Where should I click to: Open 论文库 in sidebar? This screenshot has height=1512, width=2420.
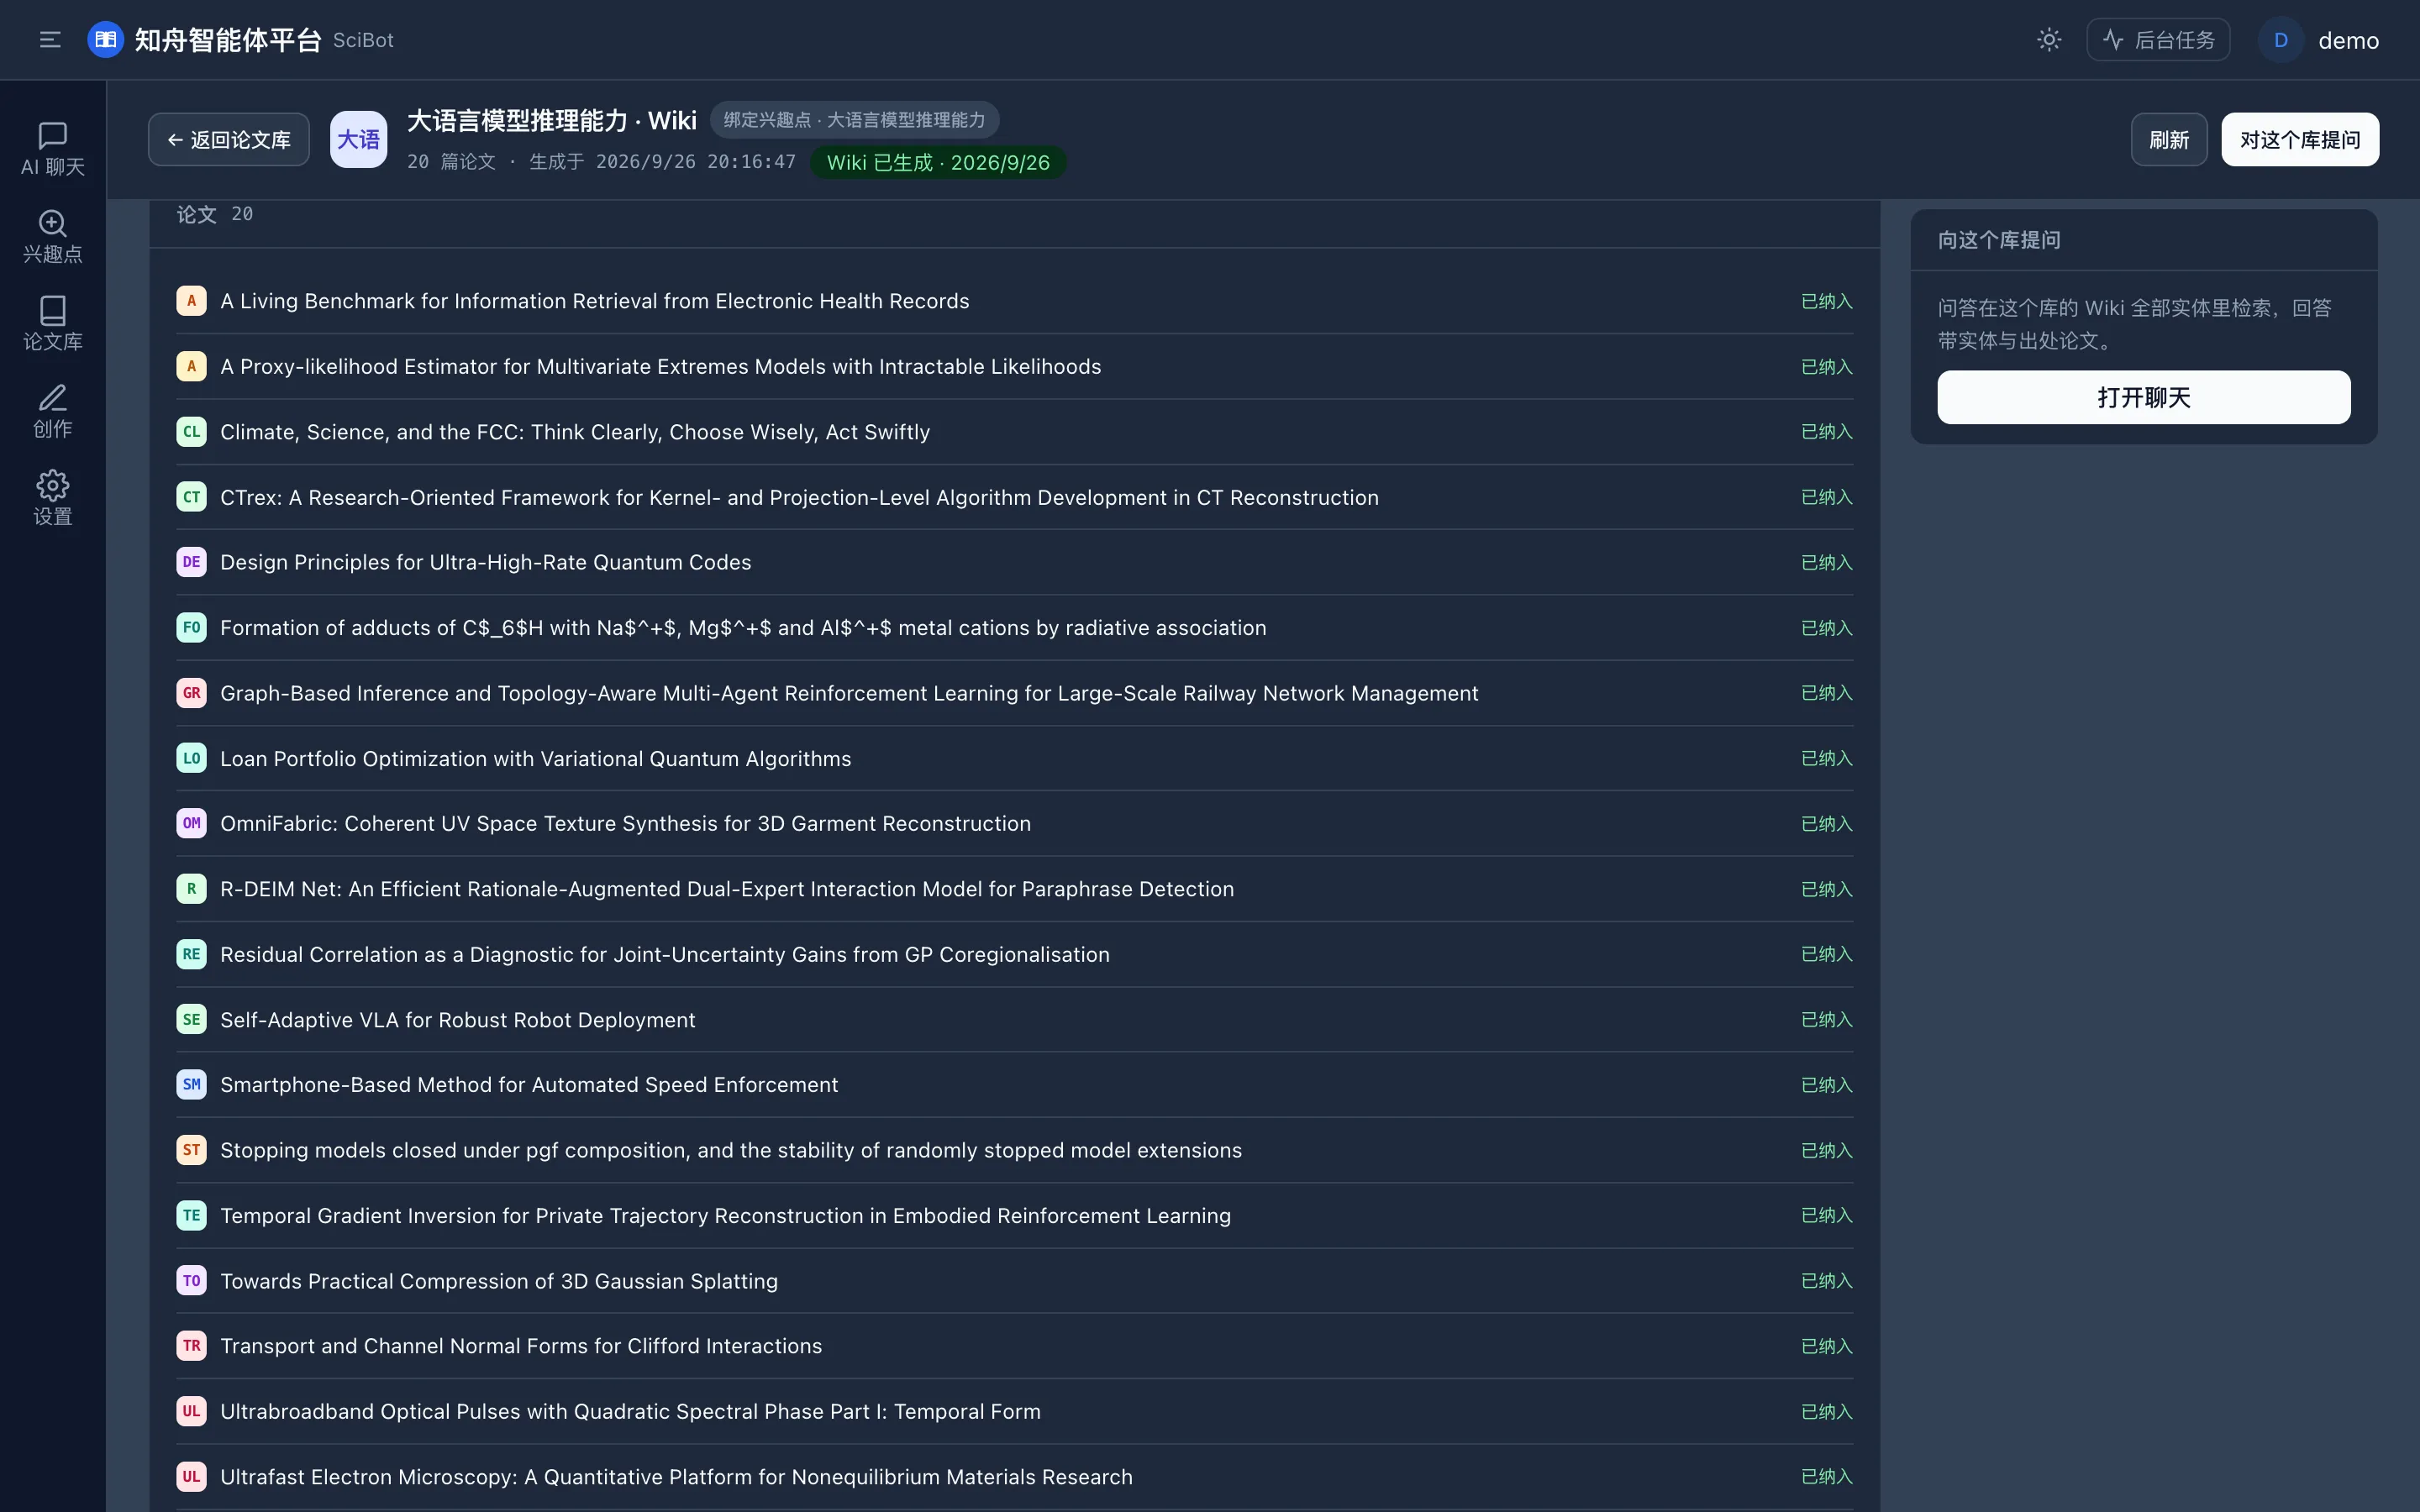53,324
